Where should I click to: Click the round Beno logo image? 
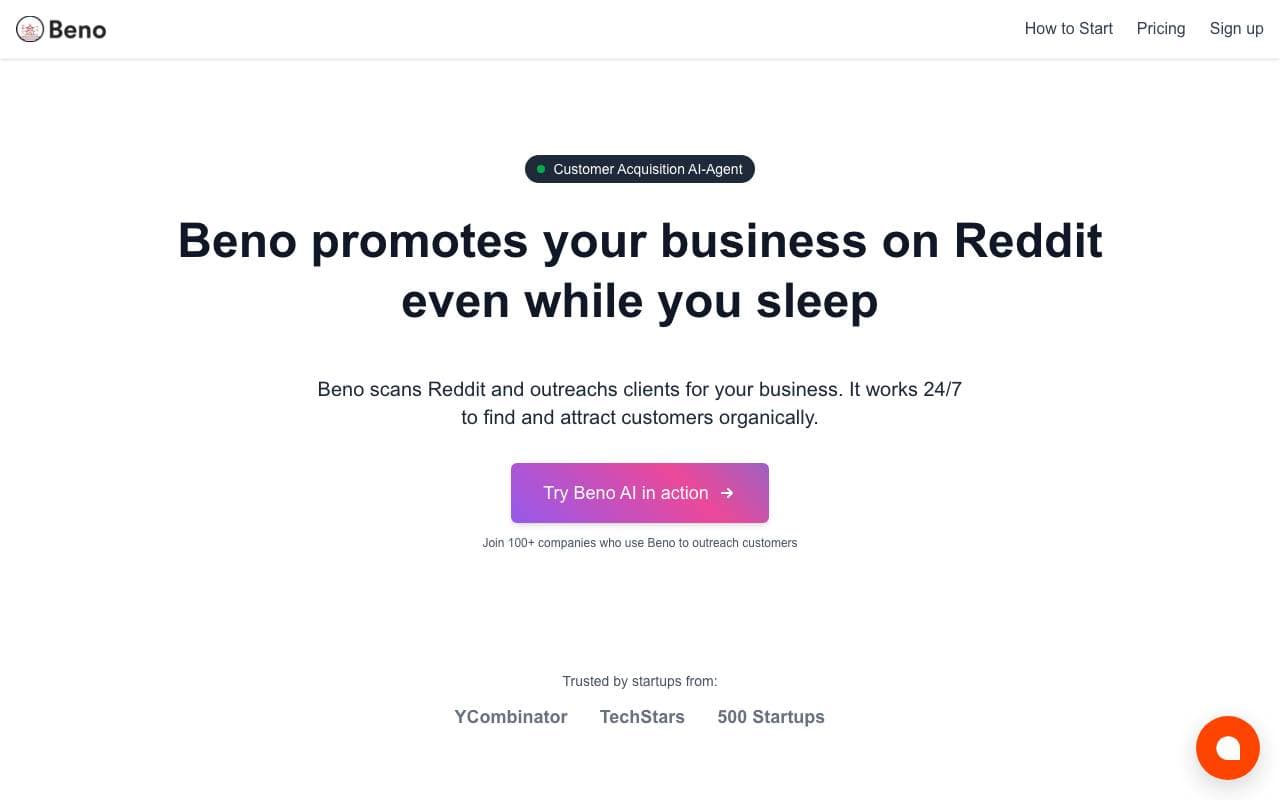point(30,29)
